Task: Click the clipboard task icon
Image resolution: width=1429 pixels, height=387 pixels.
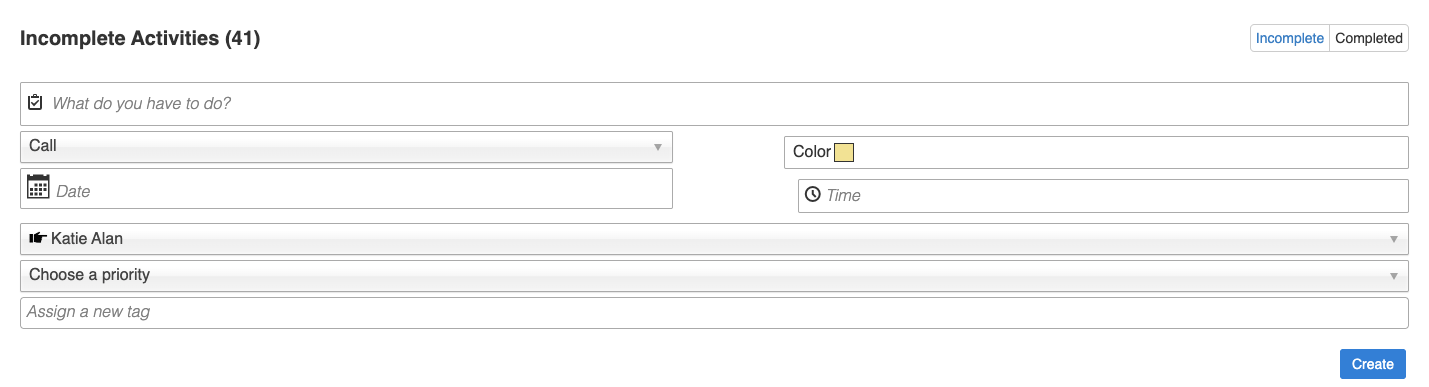Action: pyautogui.click(x=36, y=102)
